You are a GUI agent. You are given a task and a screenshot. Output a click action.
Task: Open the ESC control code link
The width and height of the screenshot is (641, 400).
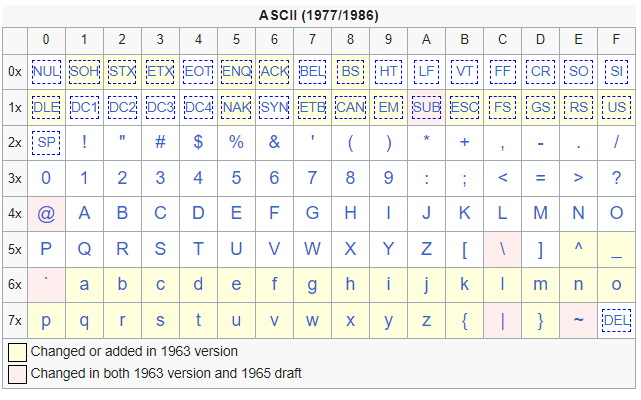pos(464,107)
